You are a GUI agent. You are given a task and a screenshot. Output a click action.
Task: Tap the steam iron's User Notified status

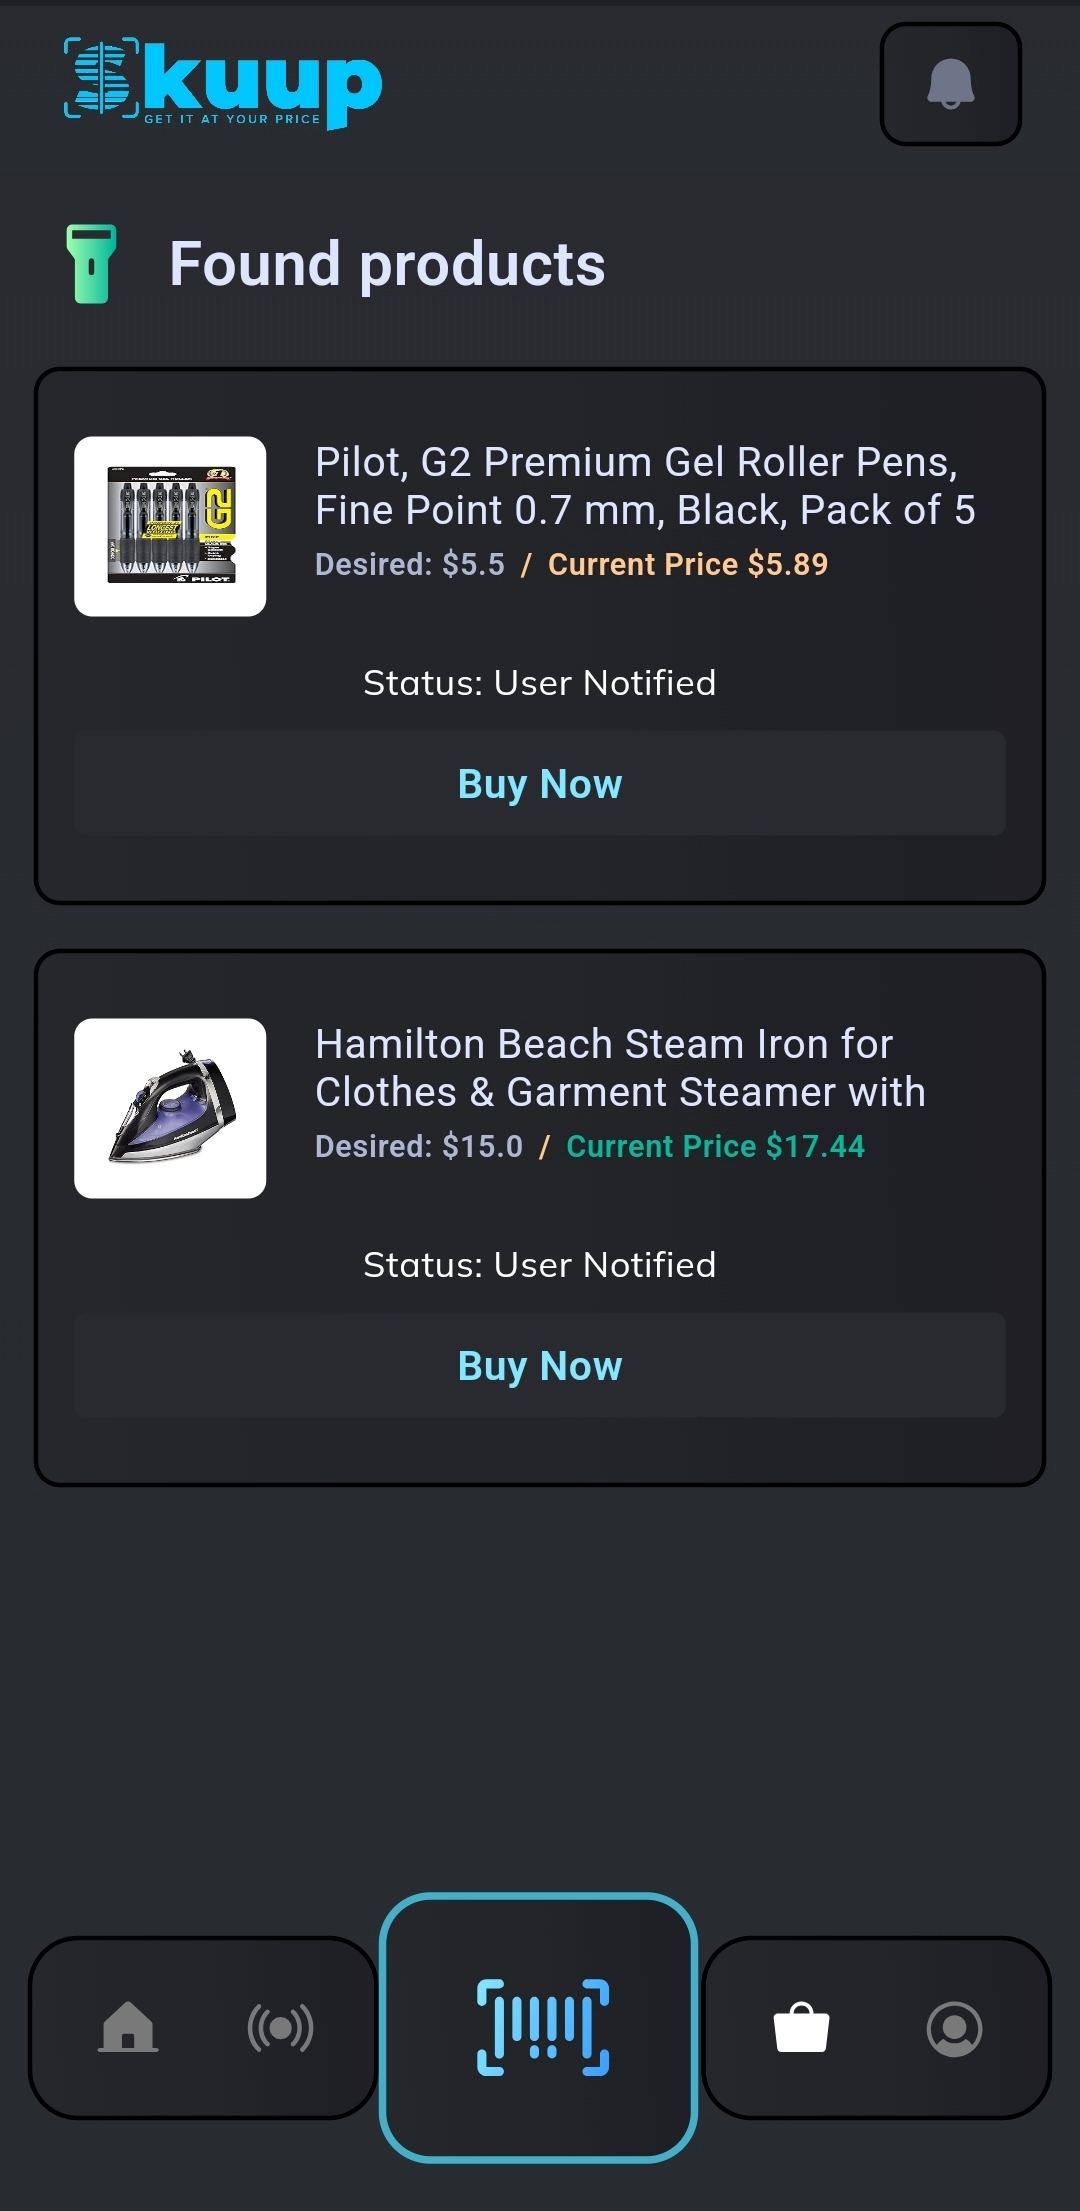[x=540, y=1265]
